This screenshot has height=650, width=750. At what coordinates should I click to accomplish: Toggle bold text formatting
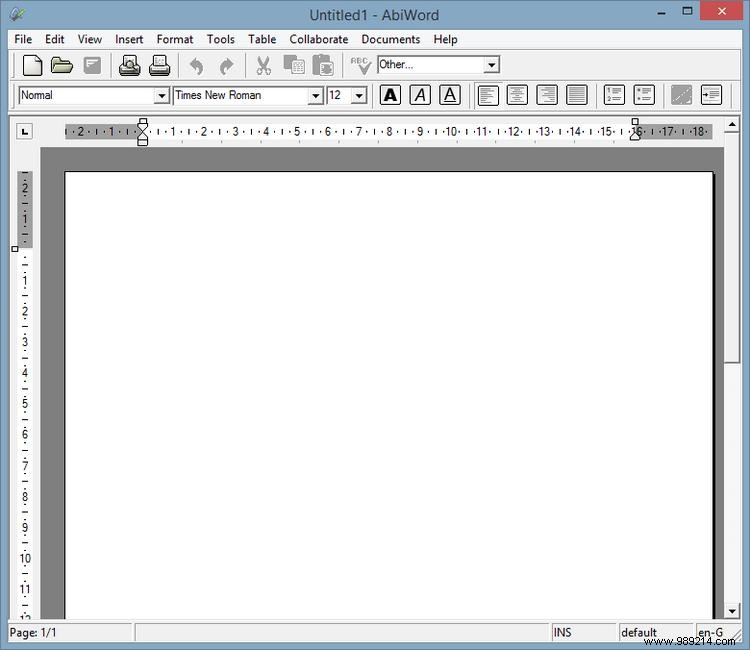click(390, 95)
